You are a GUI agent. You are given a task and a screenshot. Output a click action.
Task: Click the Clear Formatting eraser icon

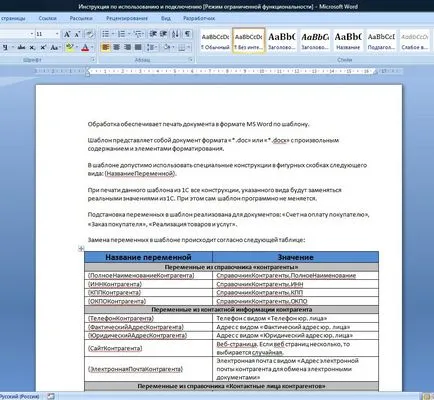89,34
